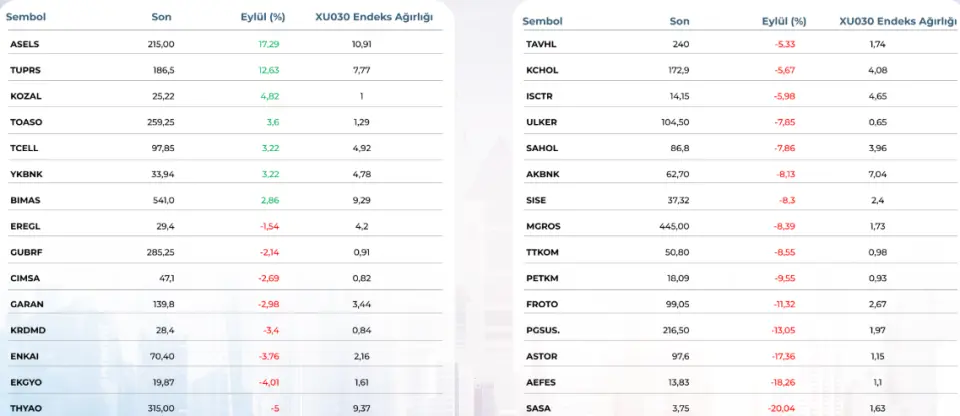The height and width of the screenshot is (416, 960).
Task: Click the BIMAS symbol
Action: coord(23,200)
